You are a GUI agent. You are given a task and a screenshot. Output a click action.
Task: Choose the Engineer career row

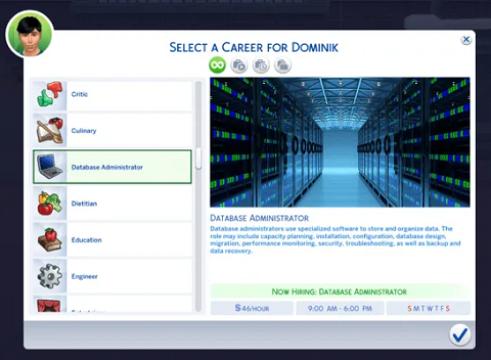112,276
